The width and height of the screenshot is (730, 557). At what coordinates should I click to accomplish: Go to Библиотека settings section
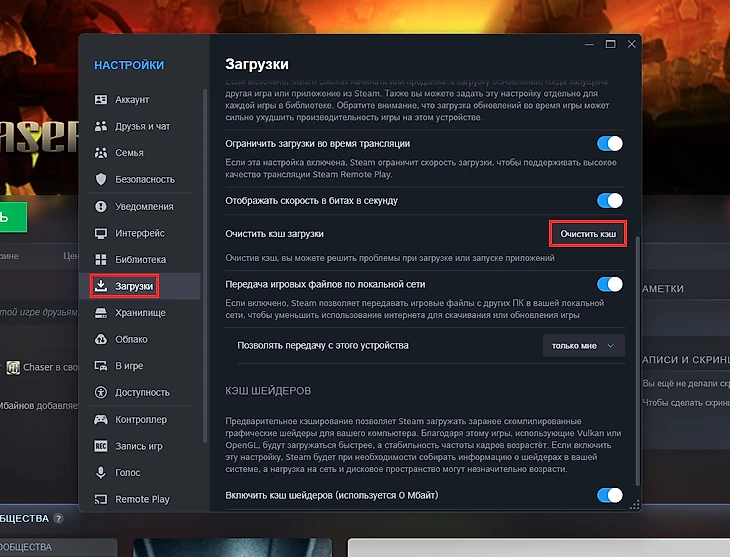pyautogui.click(x=140, y=260)
